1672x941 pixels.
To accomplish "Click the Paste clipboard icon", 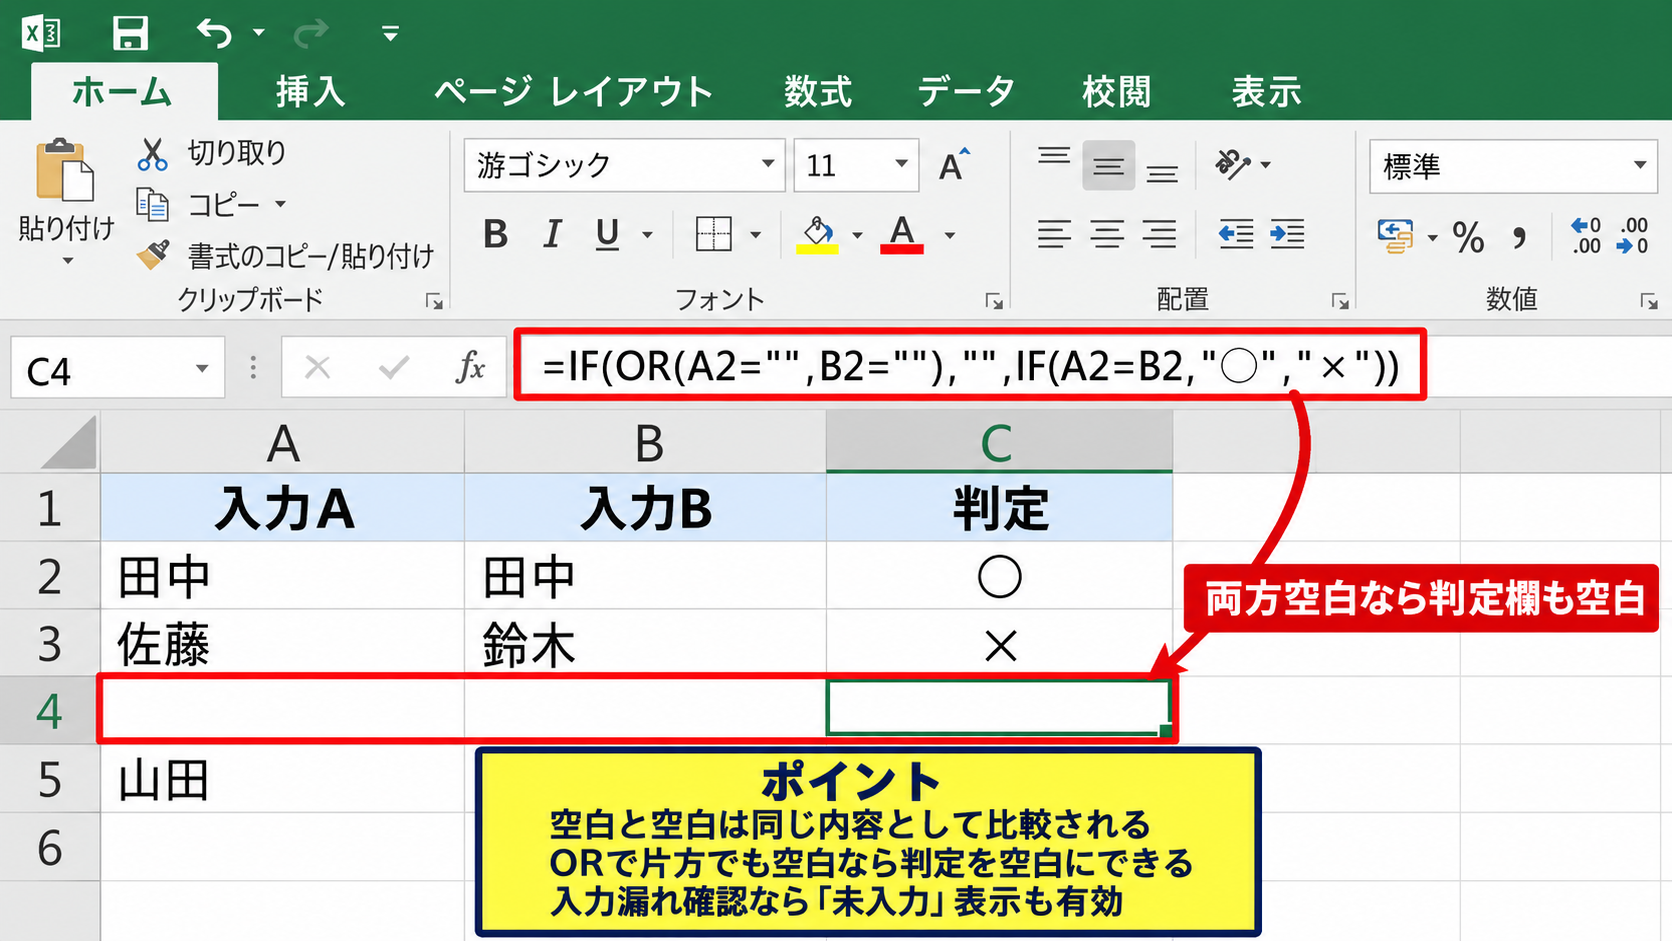I will 64,170.
